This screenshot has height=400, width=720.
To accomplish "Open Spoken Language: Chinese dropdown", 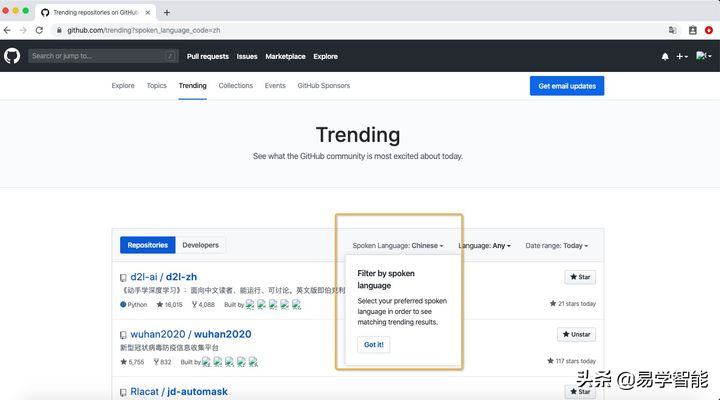I will [398, 246].
